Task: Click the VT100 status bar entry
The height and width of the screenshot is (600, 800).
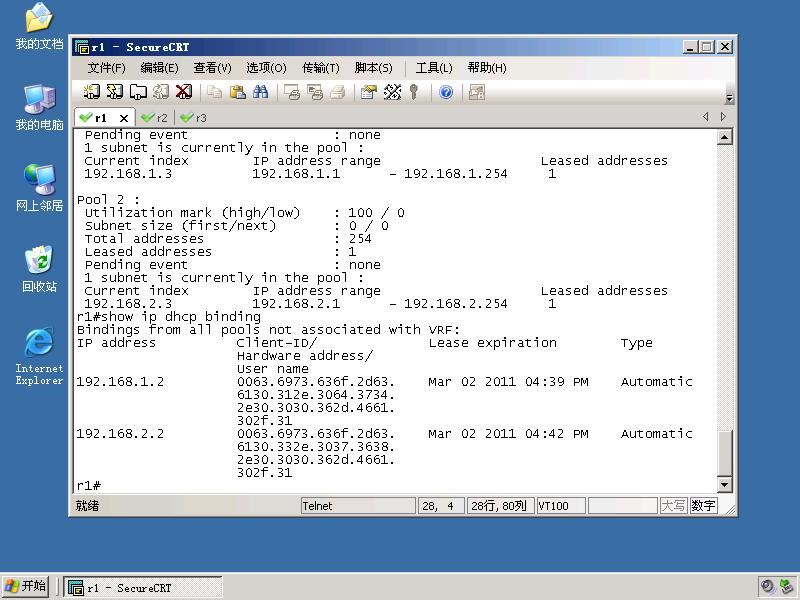Action: point(561,506)
